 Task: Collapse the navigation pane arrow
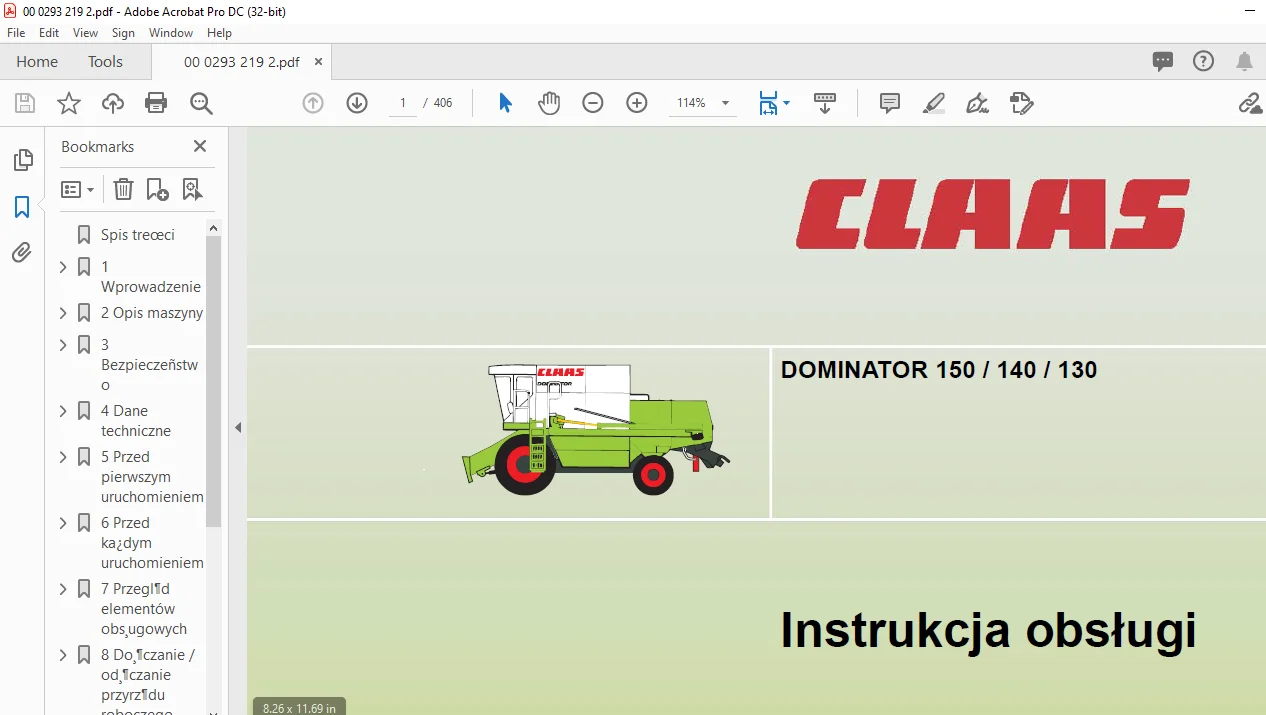[x=238, y=427]
